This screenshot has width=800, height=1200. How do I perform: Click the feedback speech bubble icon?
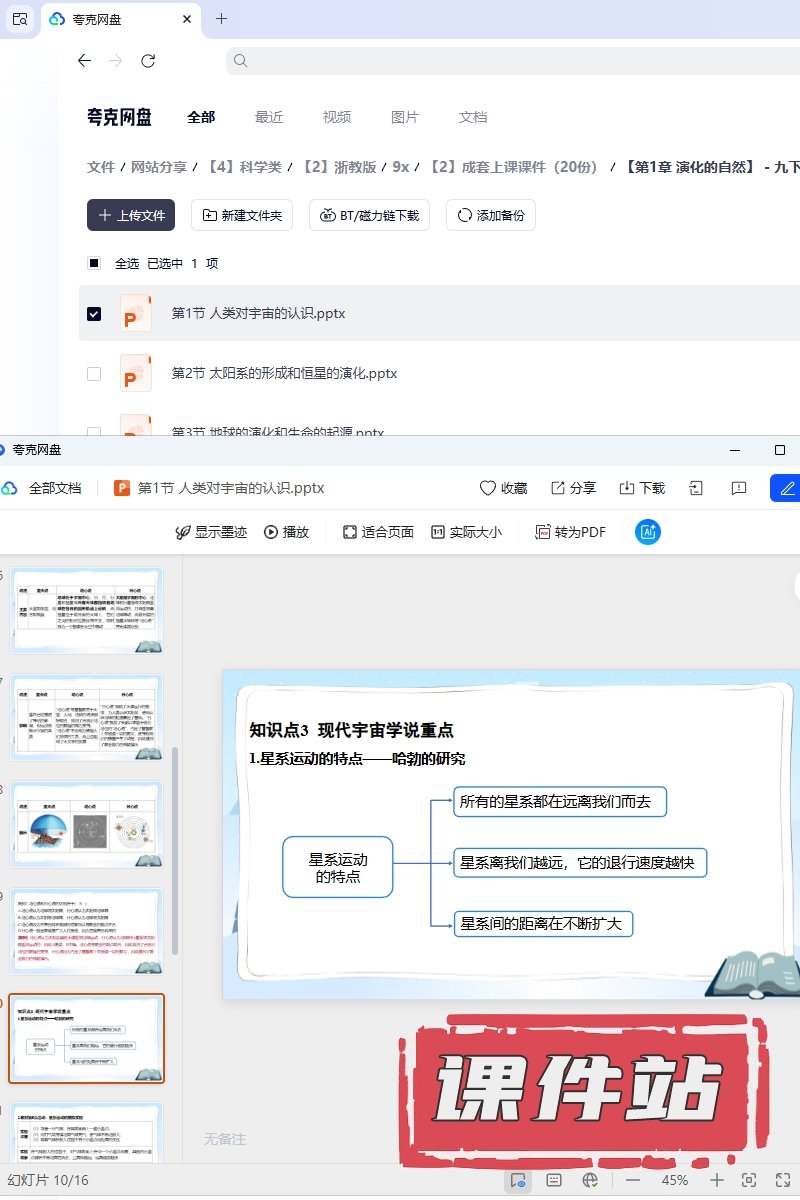pyautogui.click(x=739, y=488)
